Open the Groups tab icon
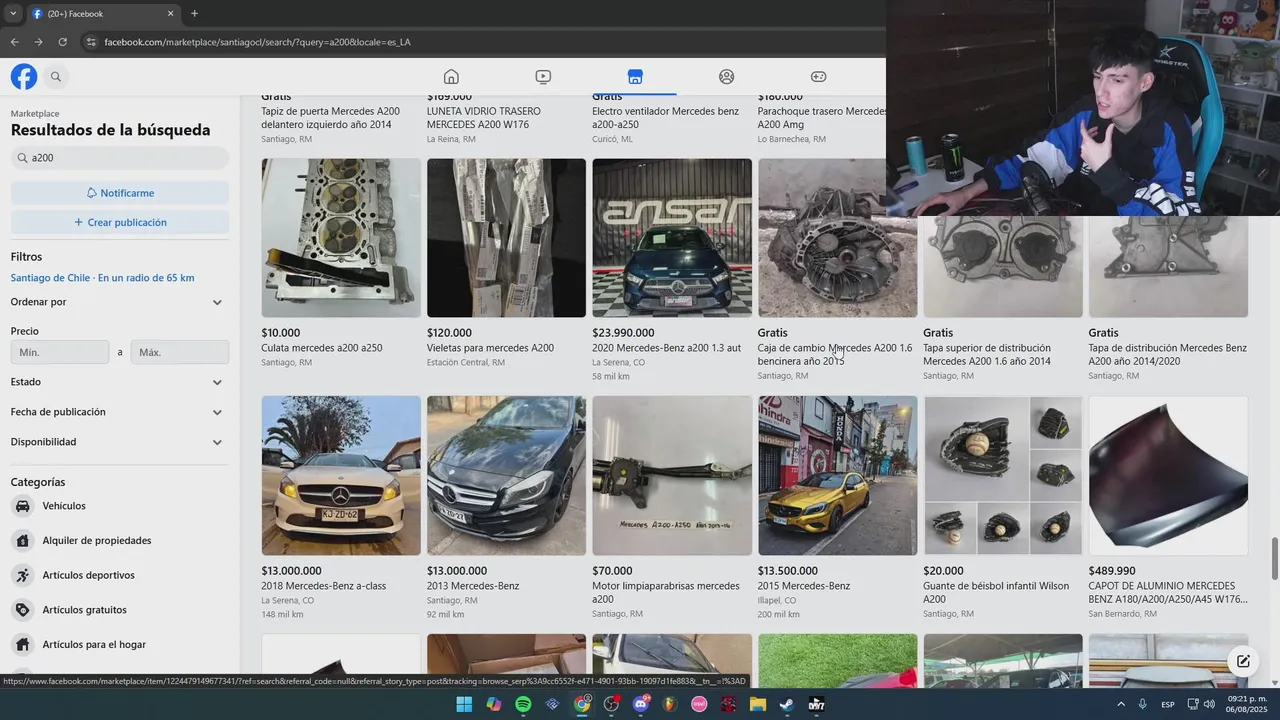 (727, 77)
